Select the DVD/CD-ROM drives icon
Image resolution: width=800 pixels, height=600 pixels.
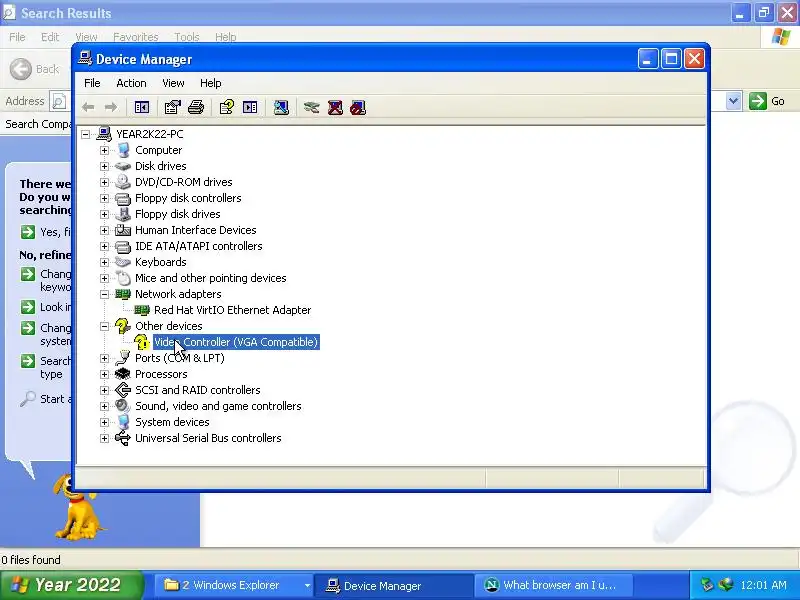[x=123, y=182]
